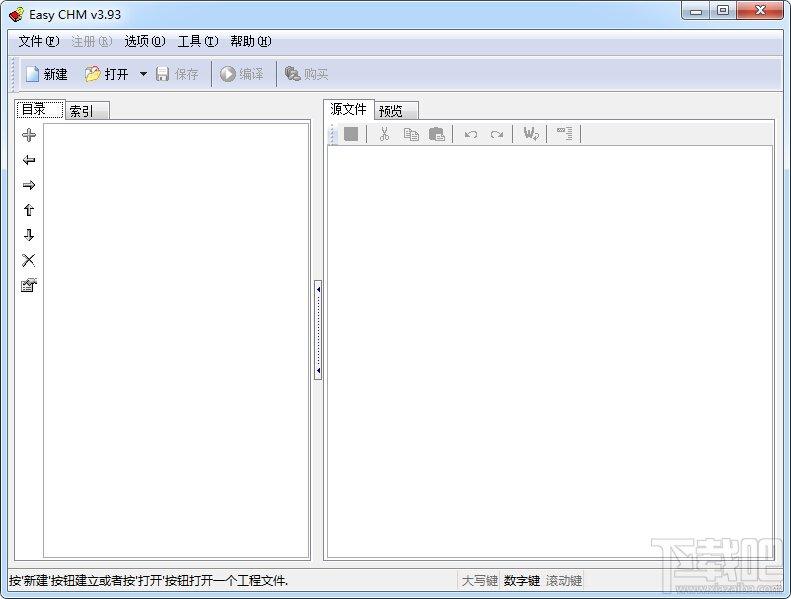The image size is (791, 599).
Task: Switch to the 目录 tab
Action: [40, 110]
